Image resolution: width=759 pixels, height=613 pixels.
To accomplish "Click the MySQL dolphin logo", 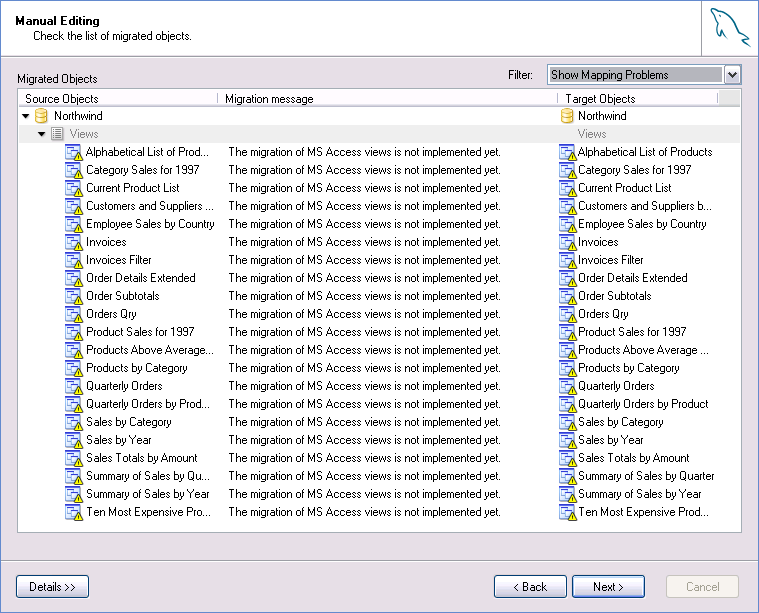I will tap(729, 28).
